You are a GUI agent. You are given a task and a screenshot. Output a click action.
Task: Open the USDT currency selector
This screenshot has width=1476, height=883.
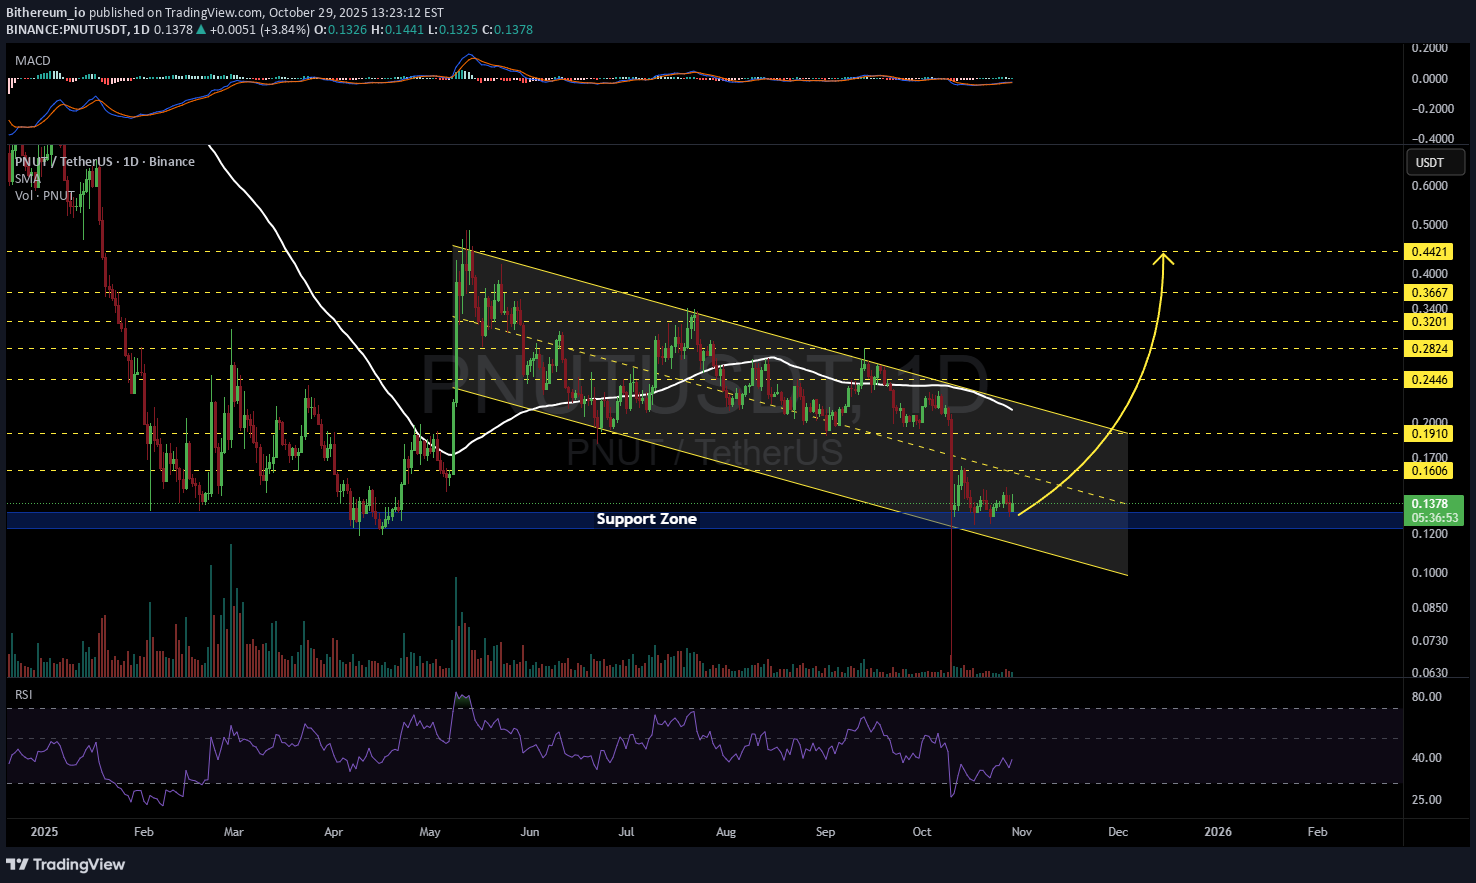pyautogui.click(x=1435, y=162)
